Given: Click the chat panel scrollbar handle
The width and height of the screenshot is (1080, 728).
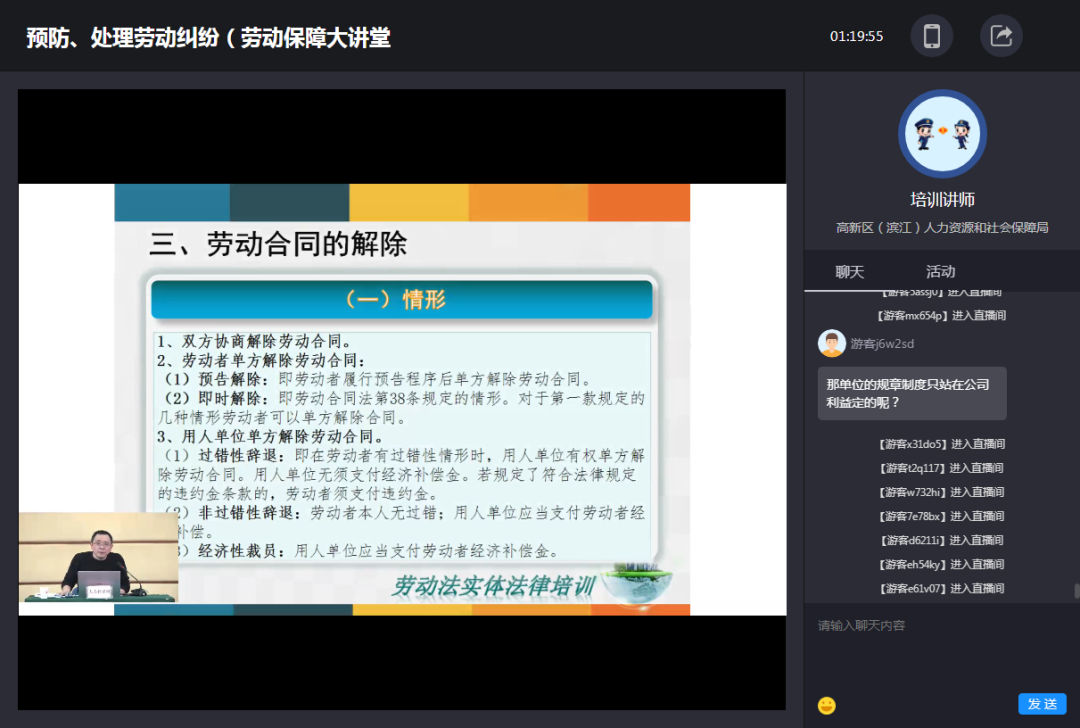Looking at the screenshot, I should coord(1076,590).
